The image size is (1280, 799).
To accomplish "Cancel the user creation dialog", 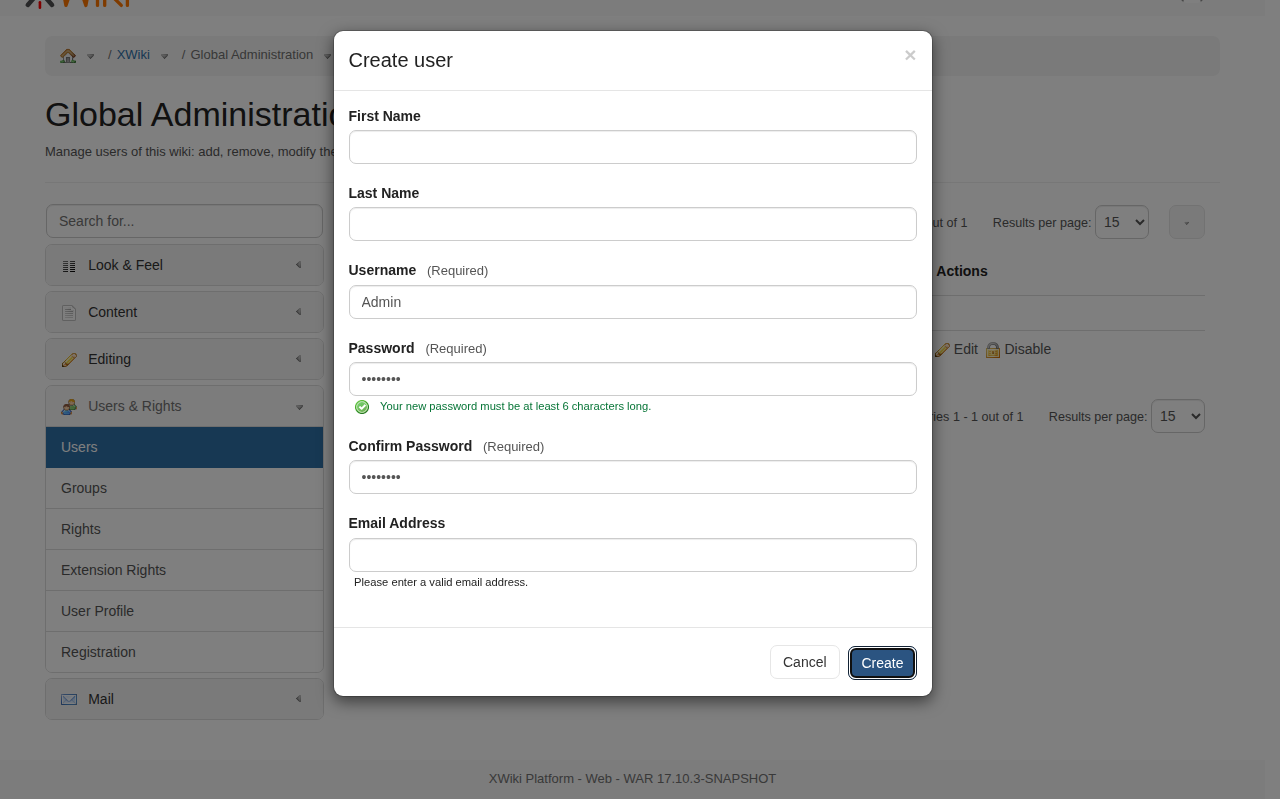I will pyautogui.click(x=804, y=662).
